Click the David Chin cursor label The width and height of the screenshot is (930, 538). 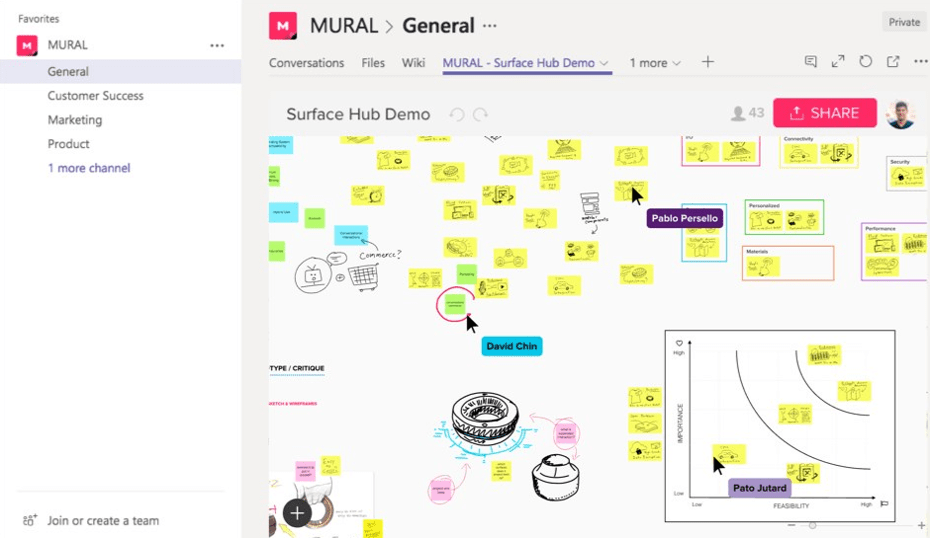[x=512, y=346]
